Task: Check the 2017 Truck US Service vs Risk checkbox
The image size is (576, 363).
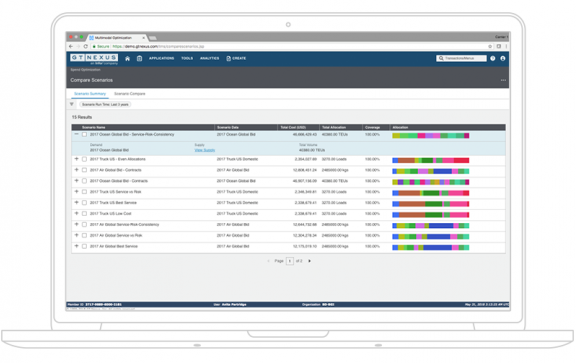Action: tap(84, 192)
